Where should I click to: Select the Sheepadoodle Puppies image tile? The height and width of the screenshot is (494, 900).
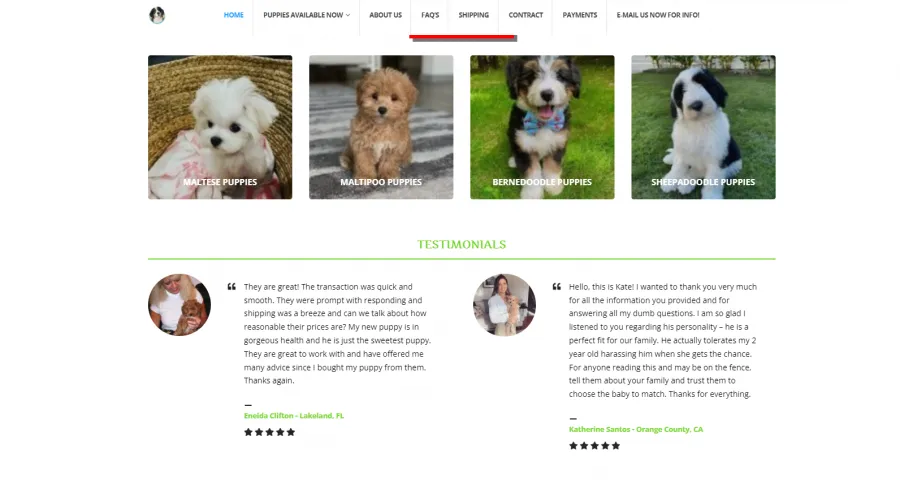703,127
